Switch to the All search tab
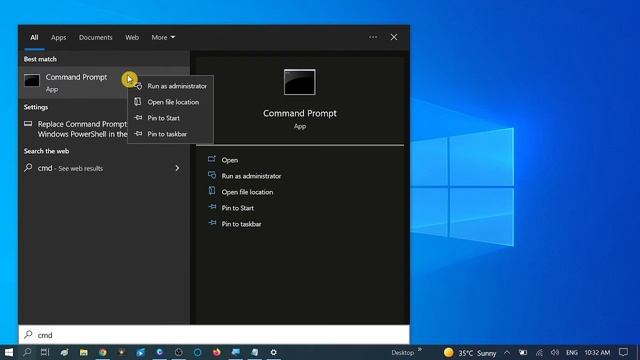Viewport: 640px width, 360px height. [34, 37]
